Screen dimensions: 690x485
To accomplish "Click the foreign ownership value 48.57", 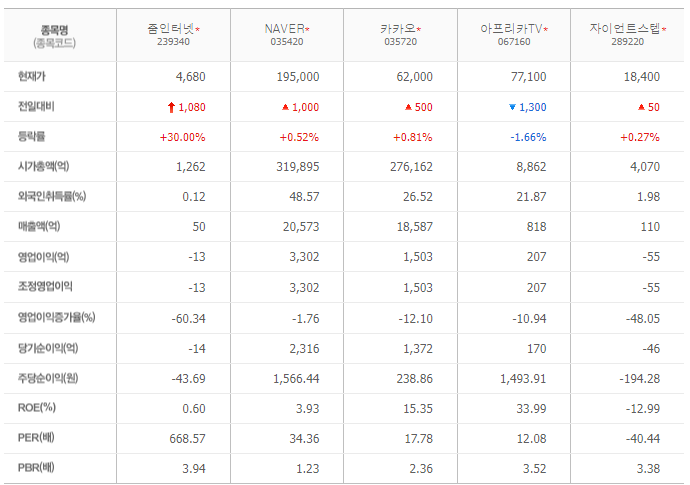I will pyautogui.click(x=304, y=197).
